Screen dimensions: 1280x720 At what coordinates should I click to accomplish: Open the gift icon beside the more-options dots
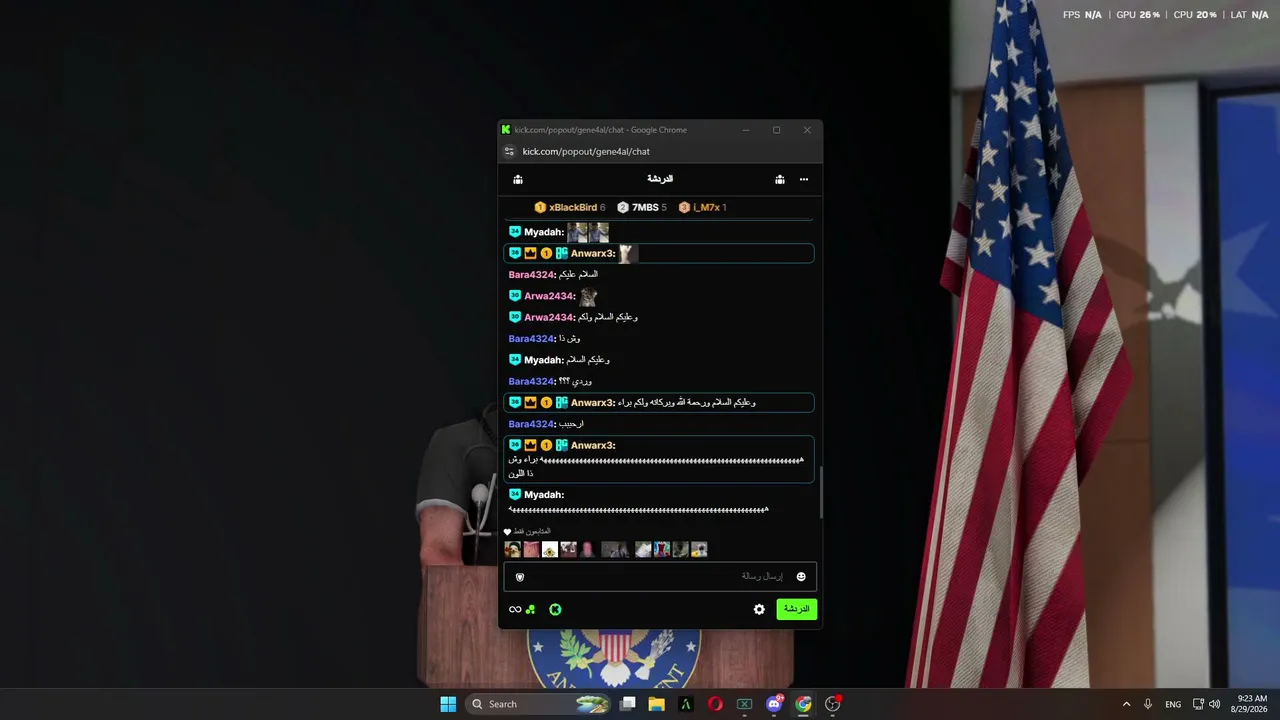[779, 180]
